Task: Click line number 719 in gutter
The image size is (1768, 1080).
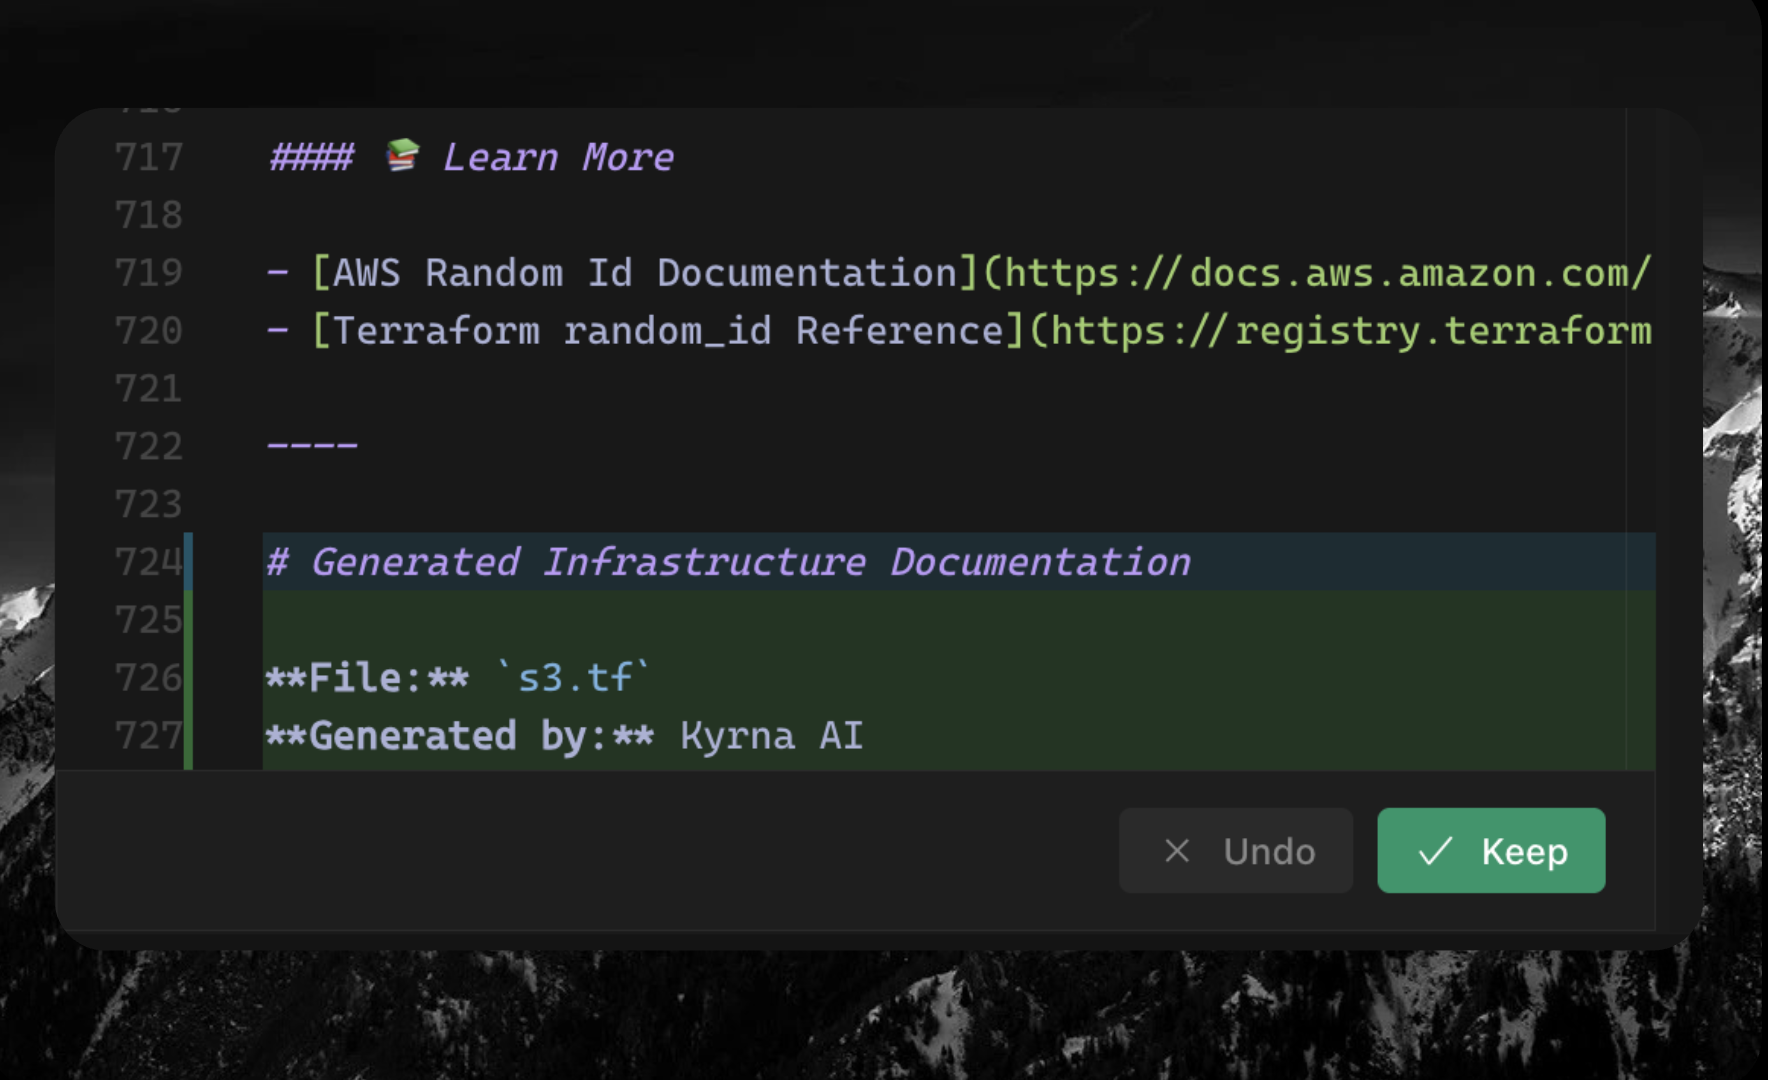Action: tap(149, 273)
